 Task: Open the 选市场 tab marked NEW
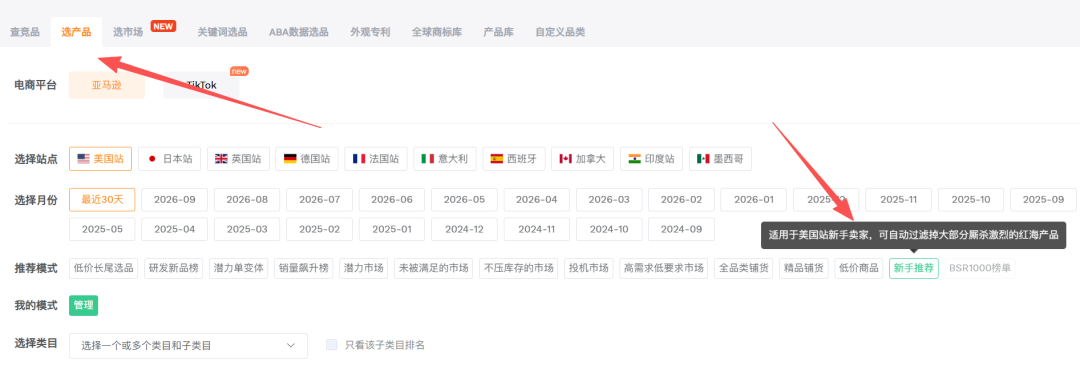[x=128, y=32]
